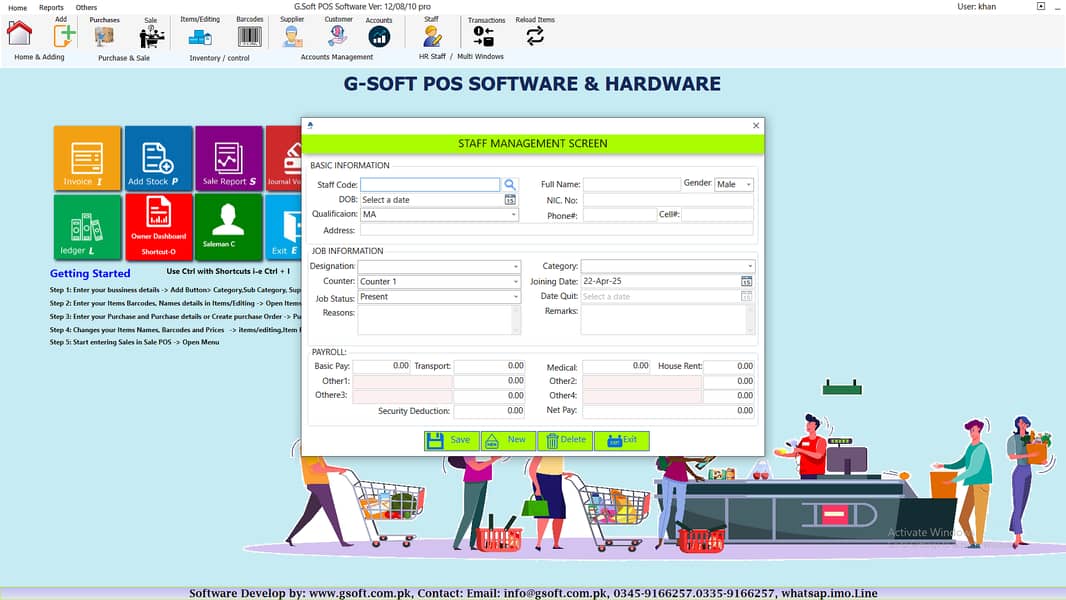Open the Counter dropdown showing Counter 1
Image resolution: width=1066 pixels, height=600 pixels.
(x=439, y=281)
